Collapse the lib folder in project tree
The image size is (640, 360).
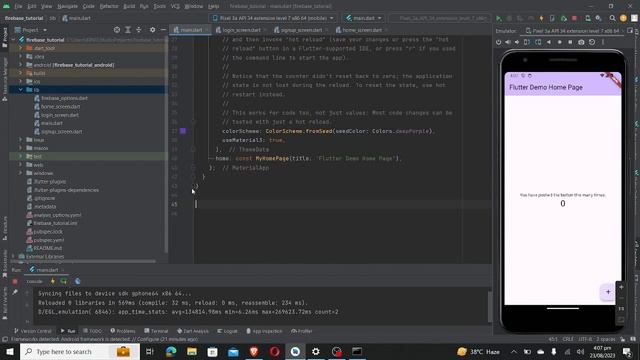[x=20, y=89]
